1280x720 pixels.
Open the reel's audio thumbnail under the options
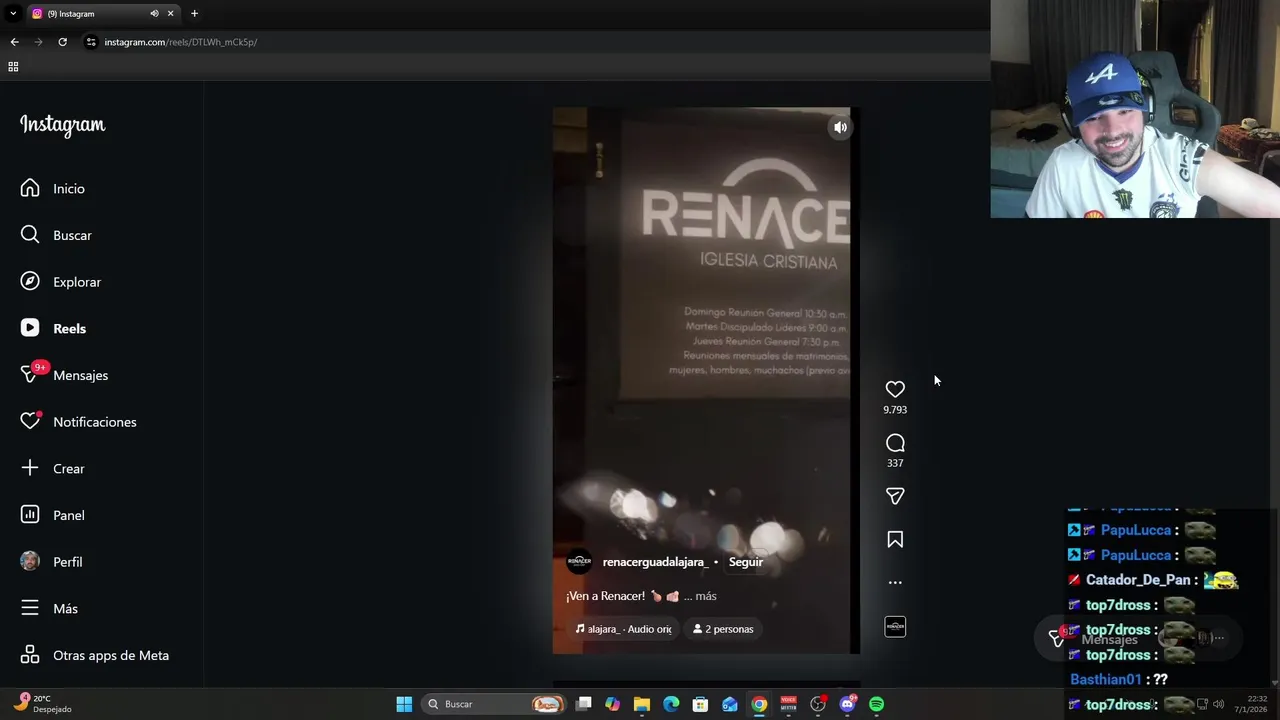[895, 627]
